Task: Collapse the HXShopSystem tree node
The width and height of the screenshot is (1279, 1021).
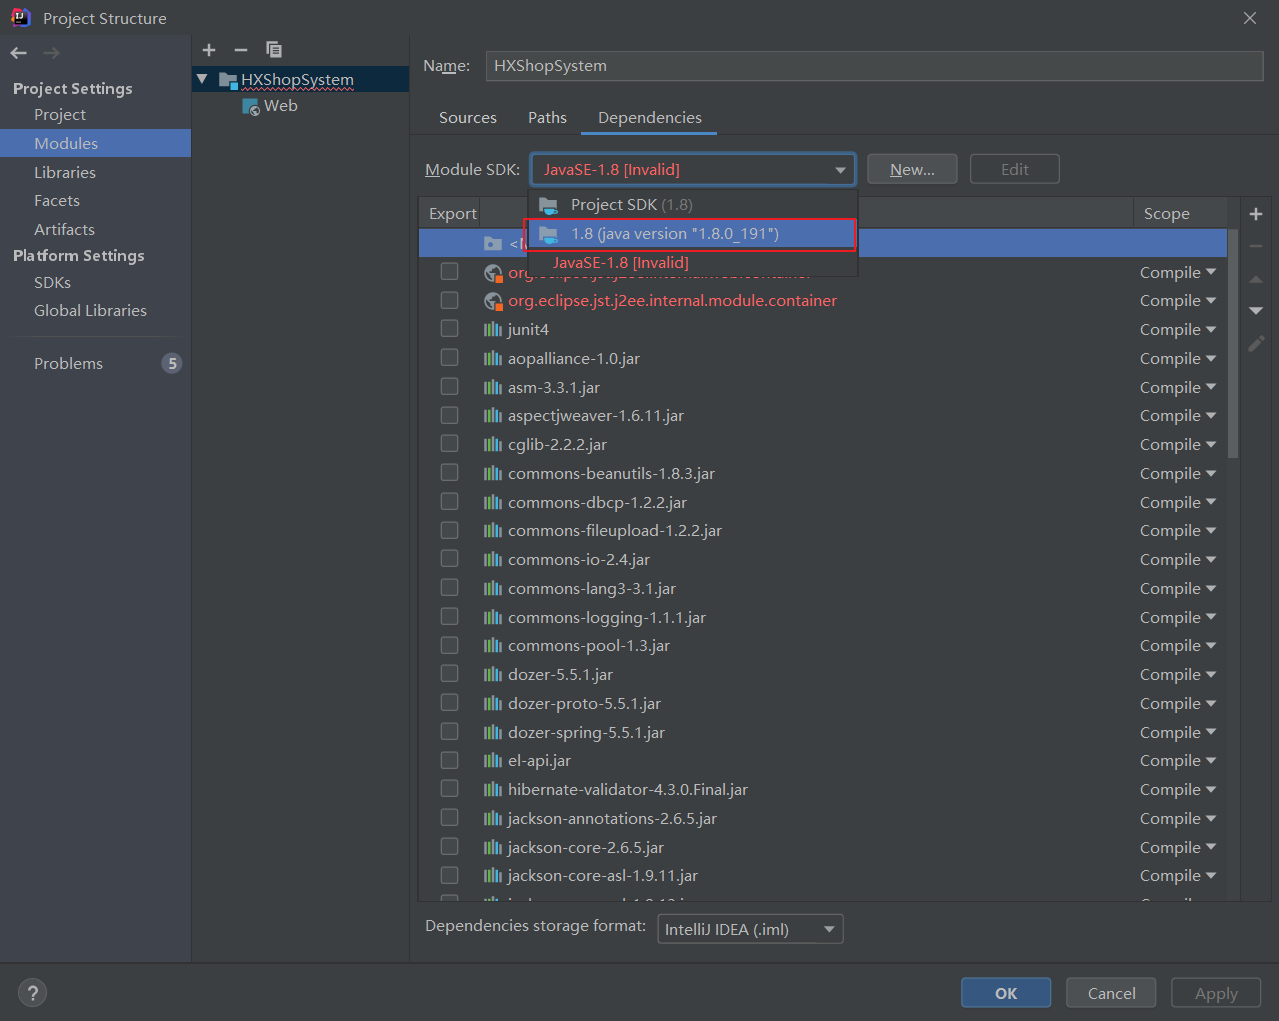Action: [202, 79]
